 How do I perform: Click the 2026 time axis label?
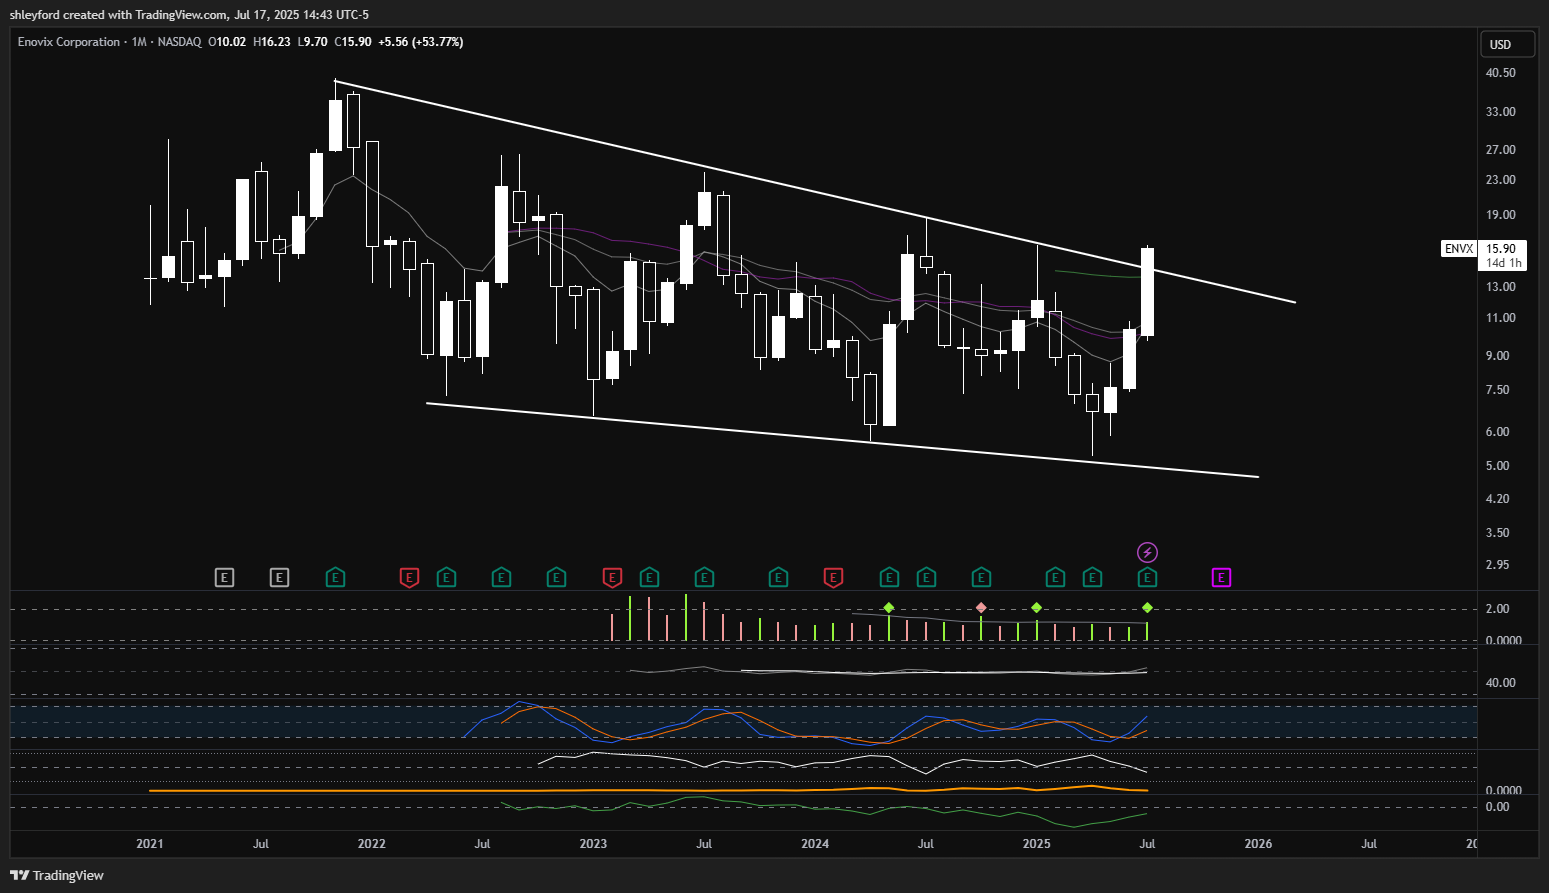[1258, 844]
